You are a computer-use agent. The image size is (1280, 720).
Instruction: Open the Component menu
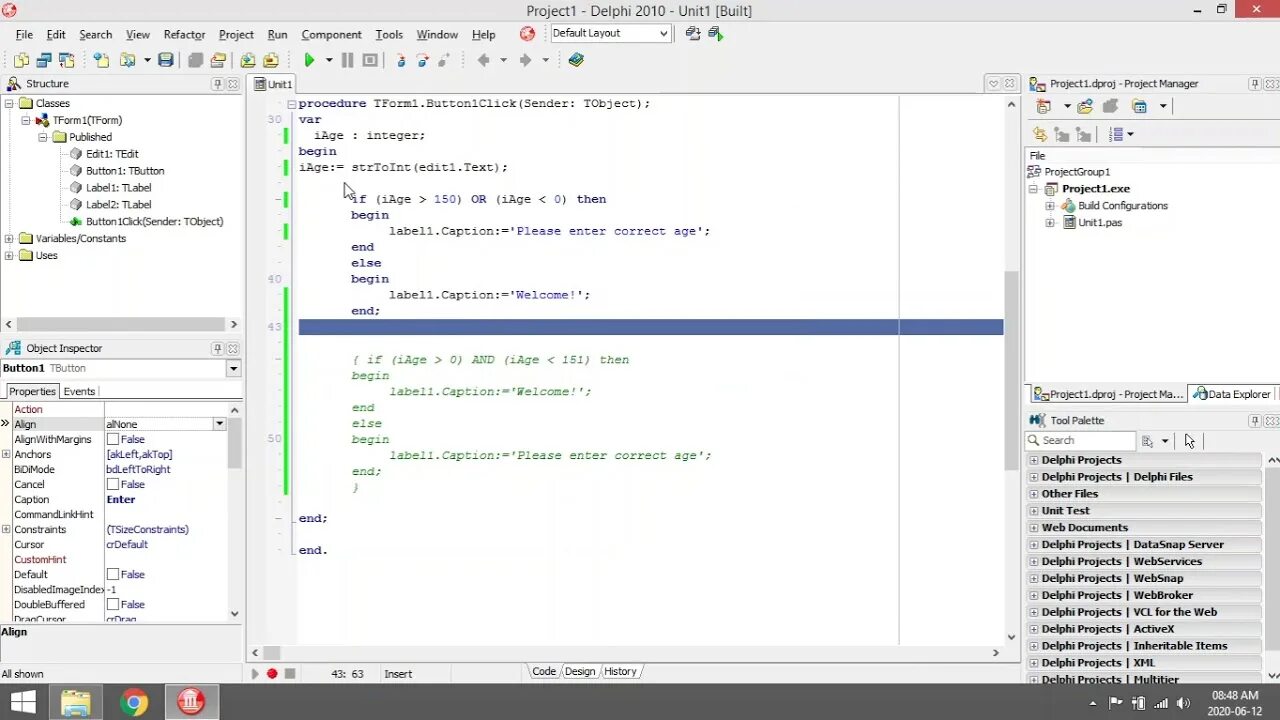coord(331,34)
